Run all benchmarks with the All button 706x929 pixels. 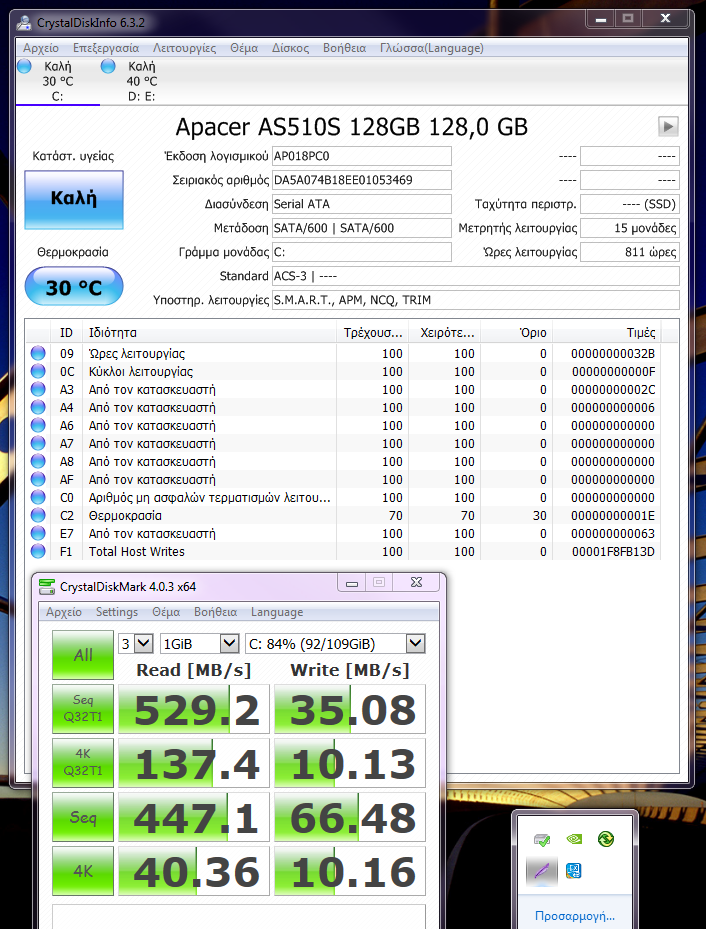pyautogui.click(x=83, y=655)
